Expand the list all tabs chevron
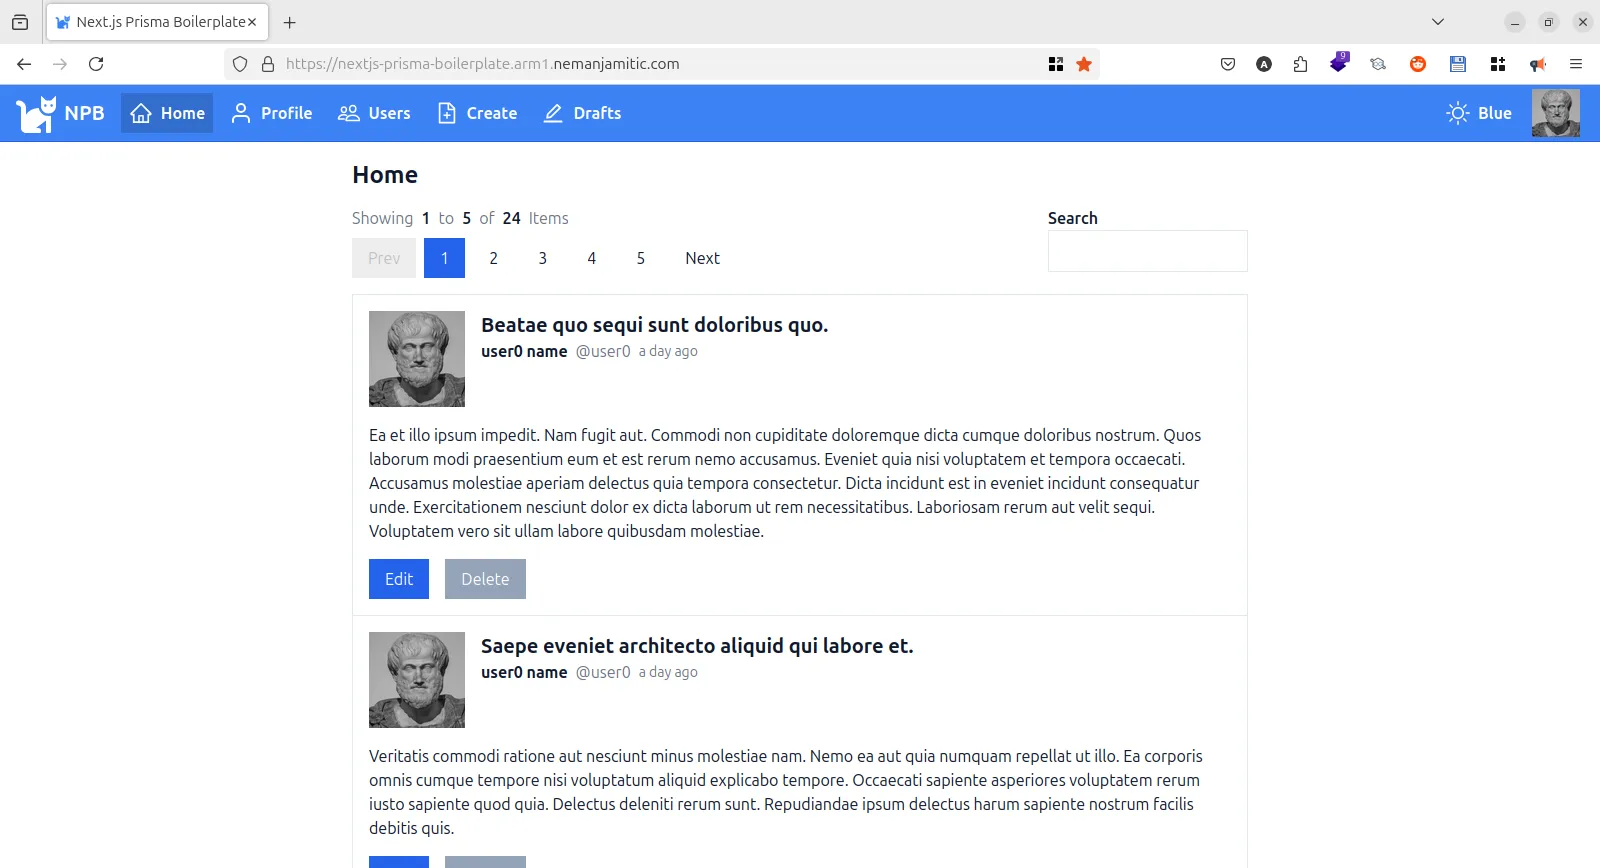This screenshot has height=868, width=1600. coord(1437,22)
